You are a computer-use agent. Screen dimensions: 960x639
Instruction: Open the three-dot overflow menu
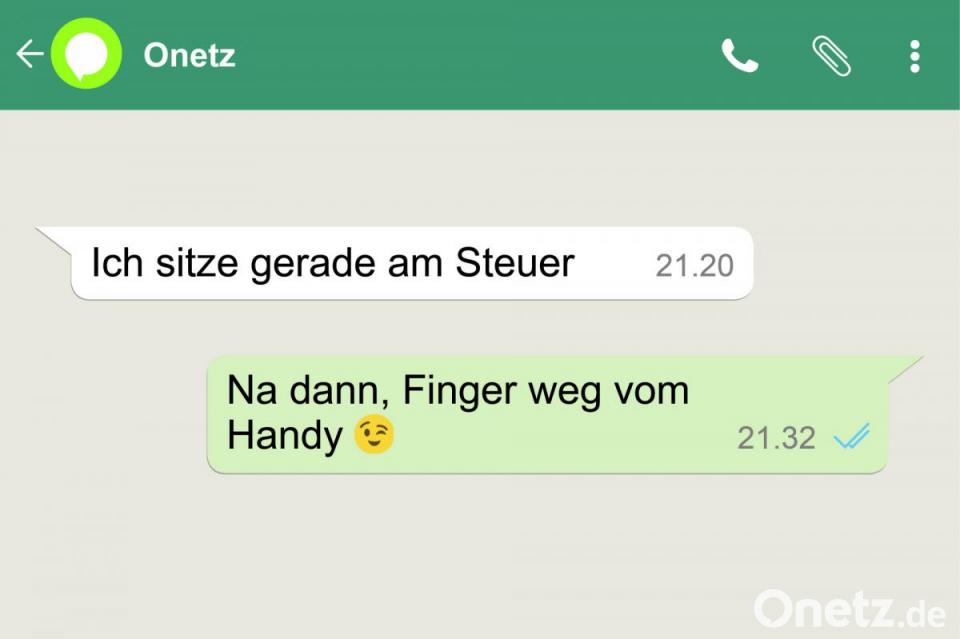point(915,56)
